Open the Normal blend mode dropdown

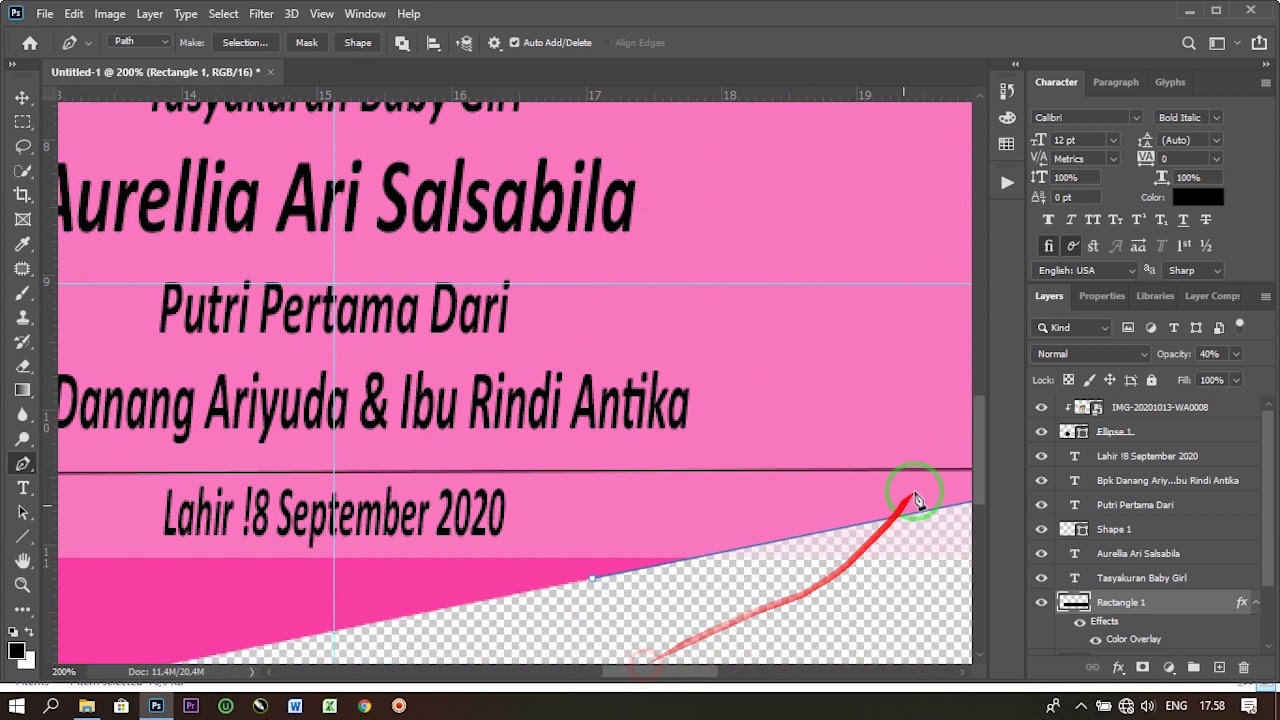(1091, 354)
